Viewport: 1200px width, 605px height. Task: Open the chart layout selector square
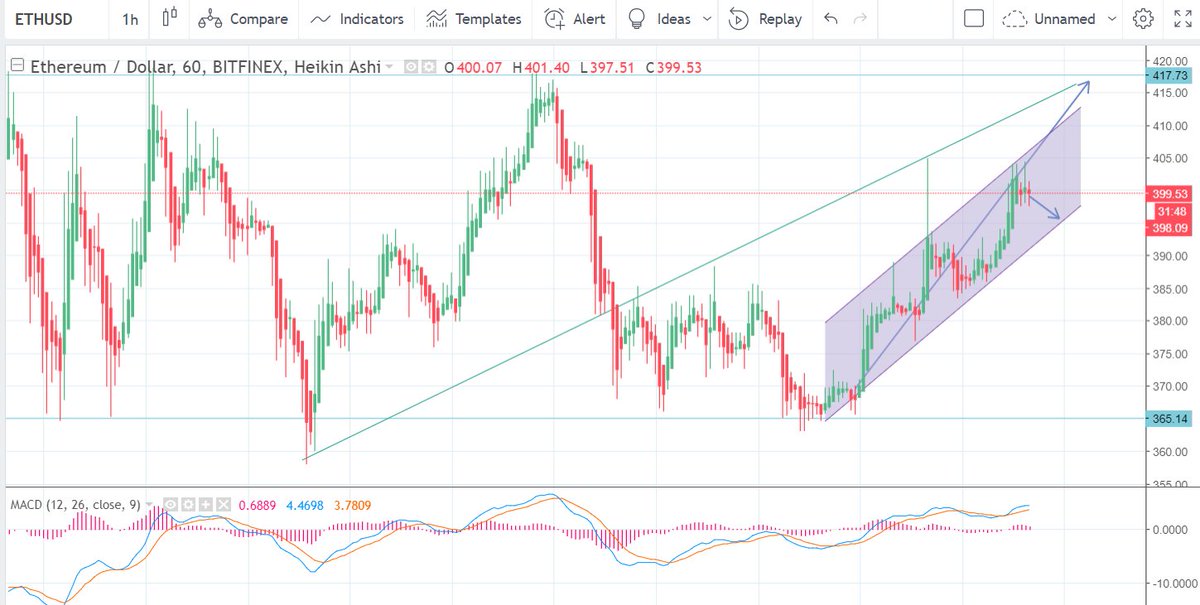pos(974,19)
